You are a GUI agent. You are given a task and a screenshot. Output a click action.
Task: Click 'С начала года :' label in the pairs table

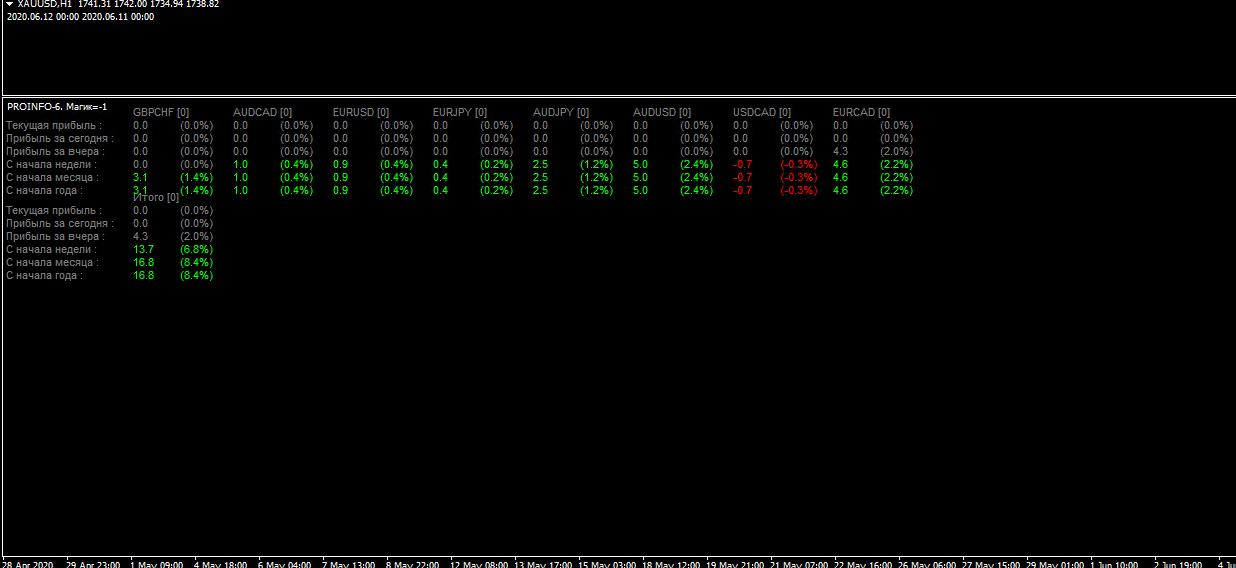(45, 191)
